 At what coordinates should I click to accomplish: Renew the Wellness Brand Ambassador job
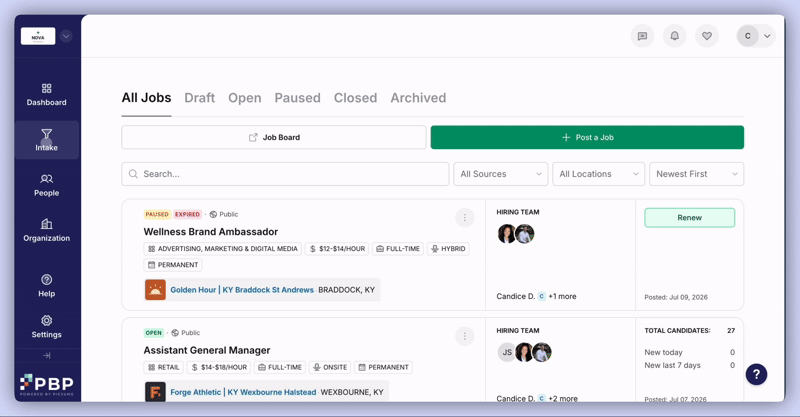click(x=690, y=217)
